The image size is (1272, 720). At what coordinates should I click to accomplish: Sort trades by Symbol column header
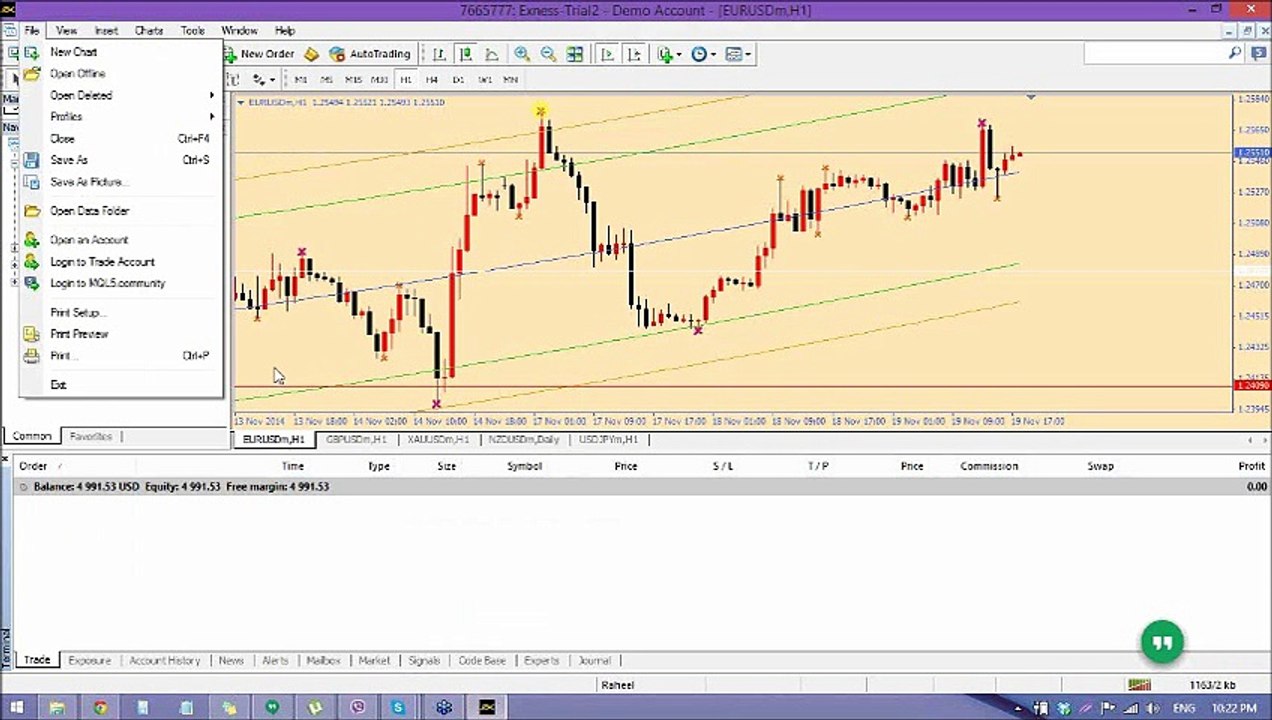[525, 466]
